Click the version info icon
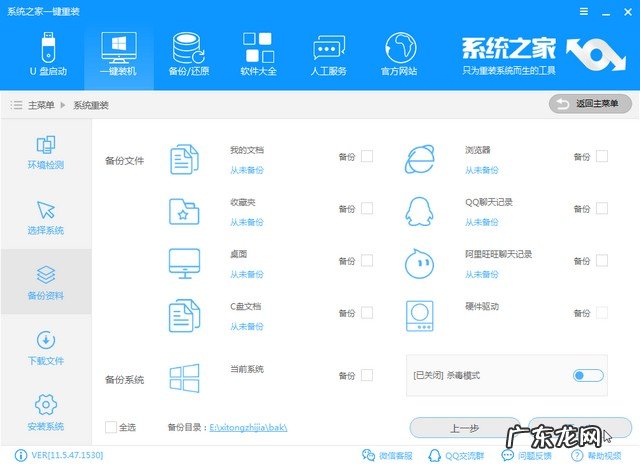Image resolution: width=640 pixels, height=466 pixels. tap(21, 455)
